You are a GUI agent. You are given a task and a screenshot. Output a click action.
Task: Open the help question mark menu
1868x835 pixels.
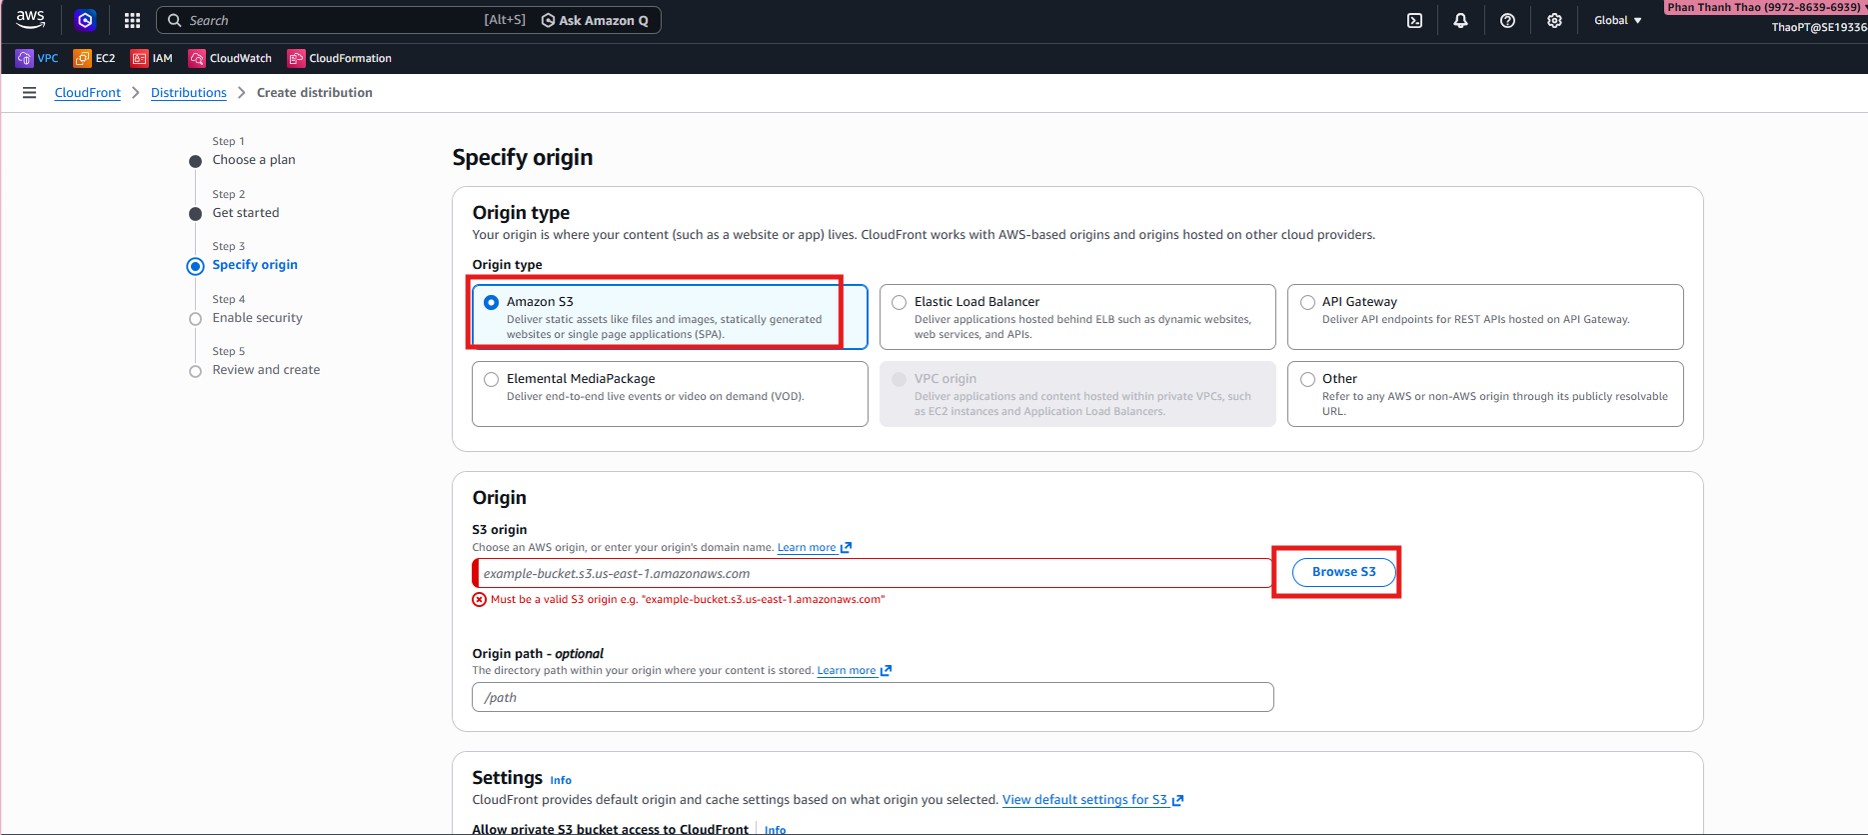(x=1507, y=20)
